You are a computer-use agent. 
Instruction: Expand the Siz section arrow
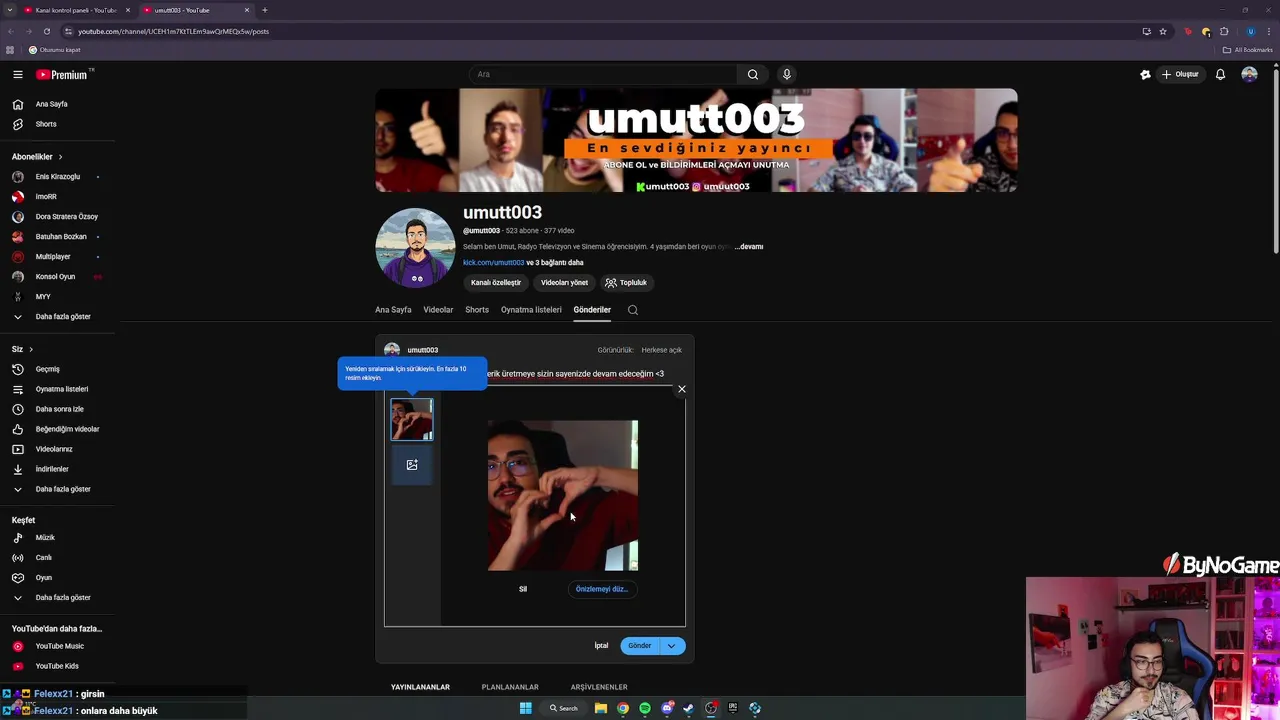pyautogui.click(x=31, y=349)
